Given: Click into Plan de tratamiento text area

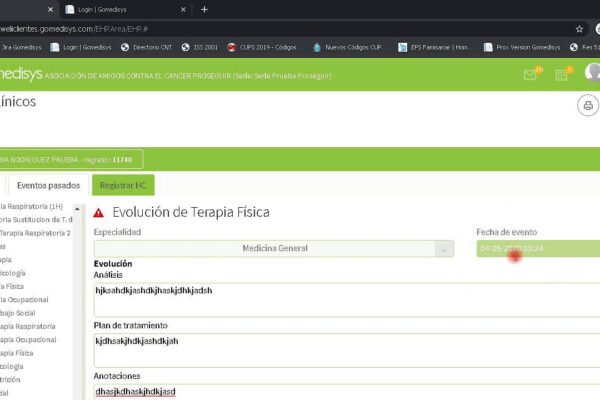Looking at the screenshot, I should coord(347,350).
